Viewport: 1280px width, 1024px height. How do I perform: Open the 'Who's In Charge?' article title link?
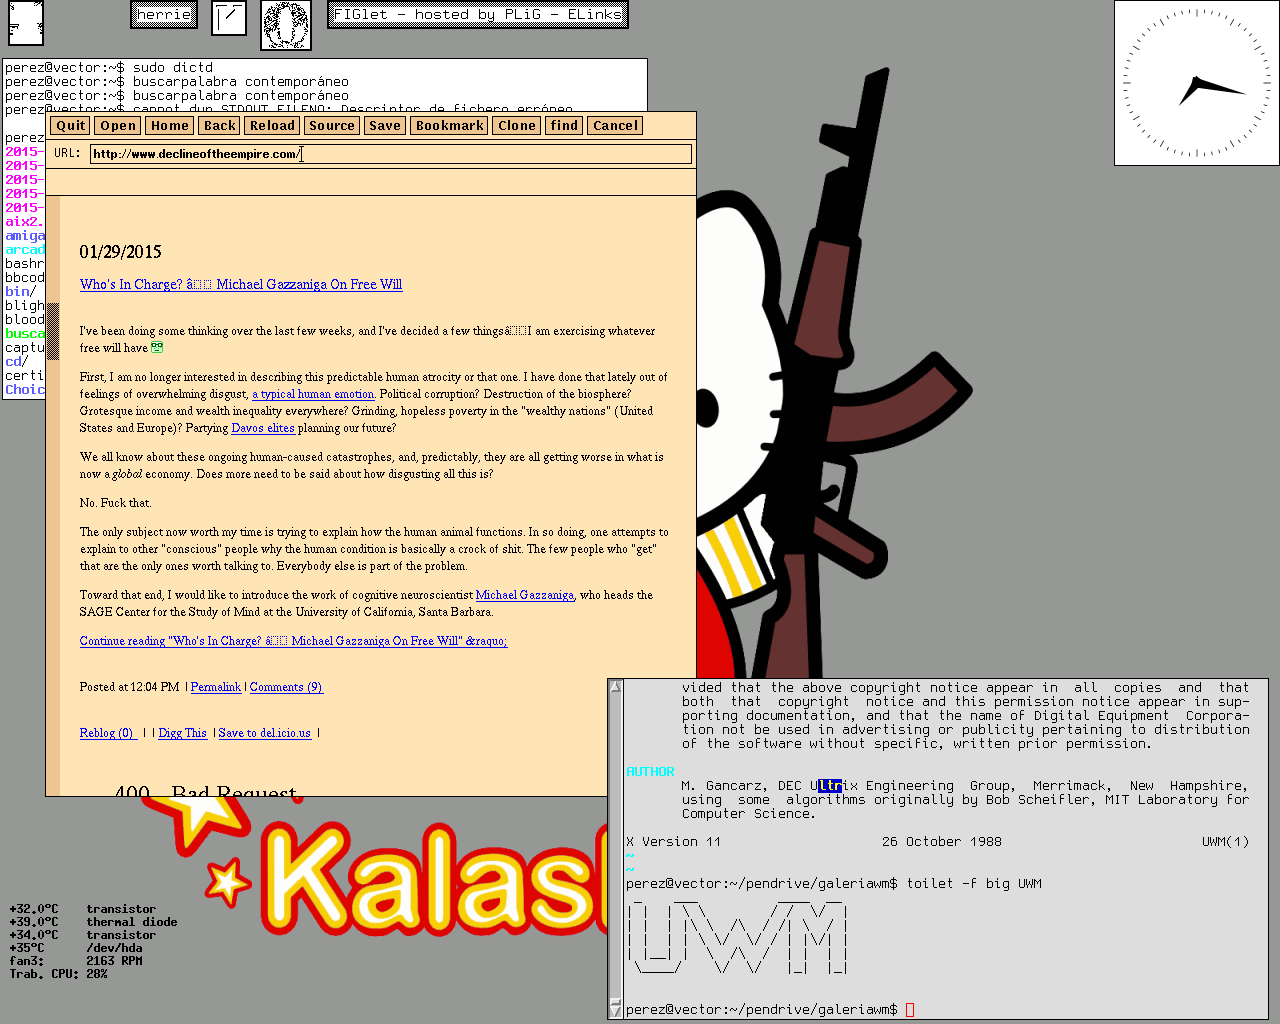(x=241, y=285)
